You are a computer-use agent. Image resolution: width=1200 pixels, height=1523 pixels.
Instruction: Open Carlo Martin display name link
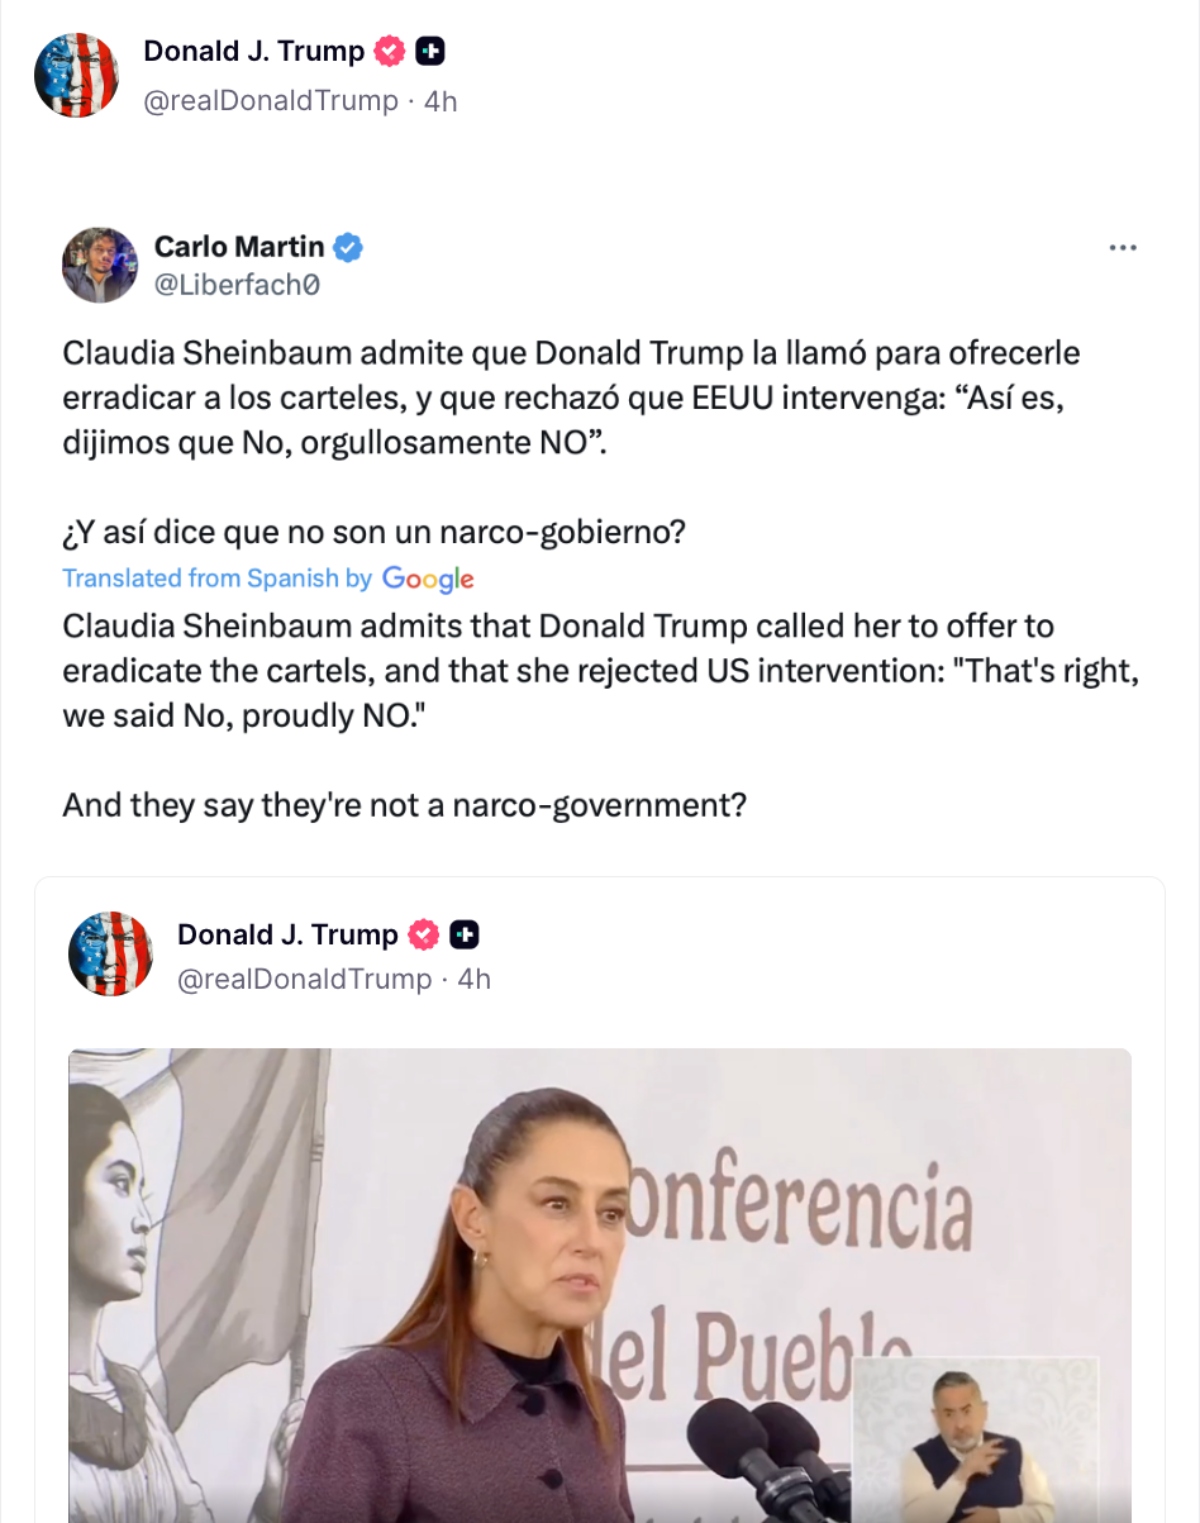(x=239, y=247)
